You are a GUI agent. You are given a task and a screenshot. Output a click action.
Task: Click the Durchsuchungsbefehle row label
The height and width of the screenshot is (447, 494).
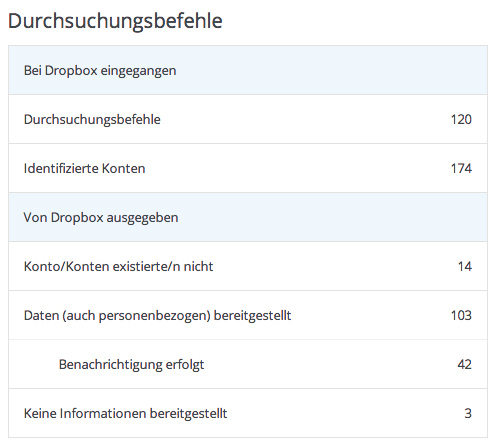(92, 119)
